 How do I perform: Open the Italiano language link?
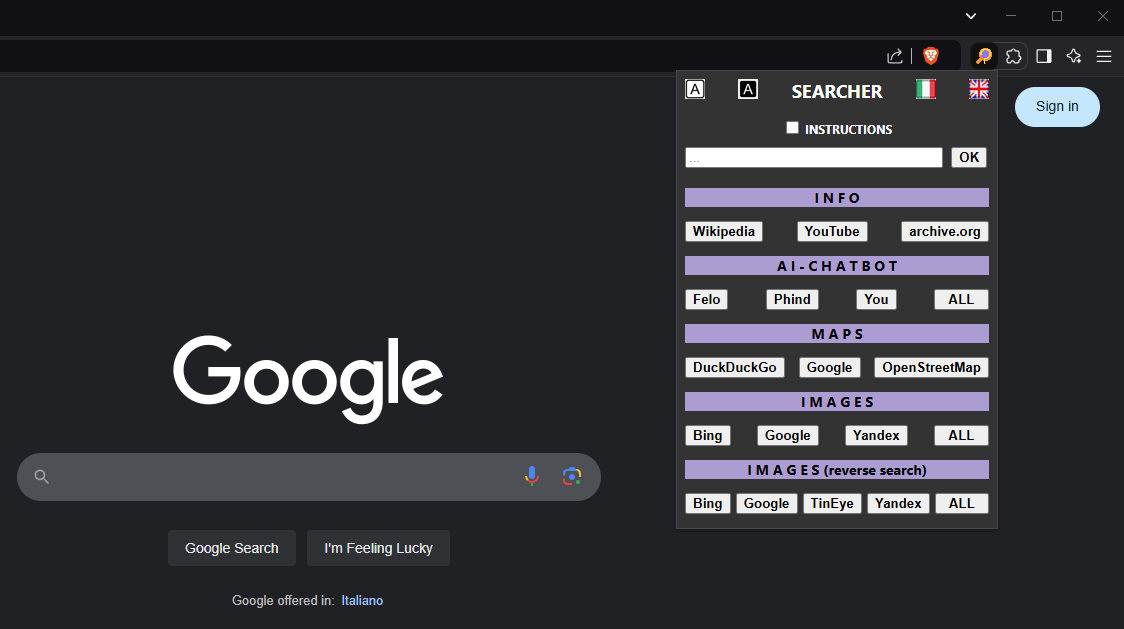(362, 601)
